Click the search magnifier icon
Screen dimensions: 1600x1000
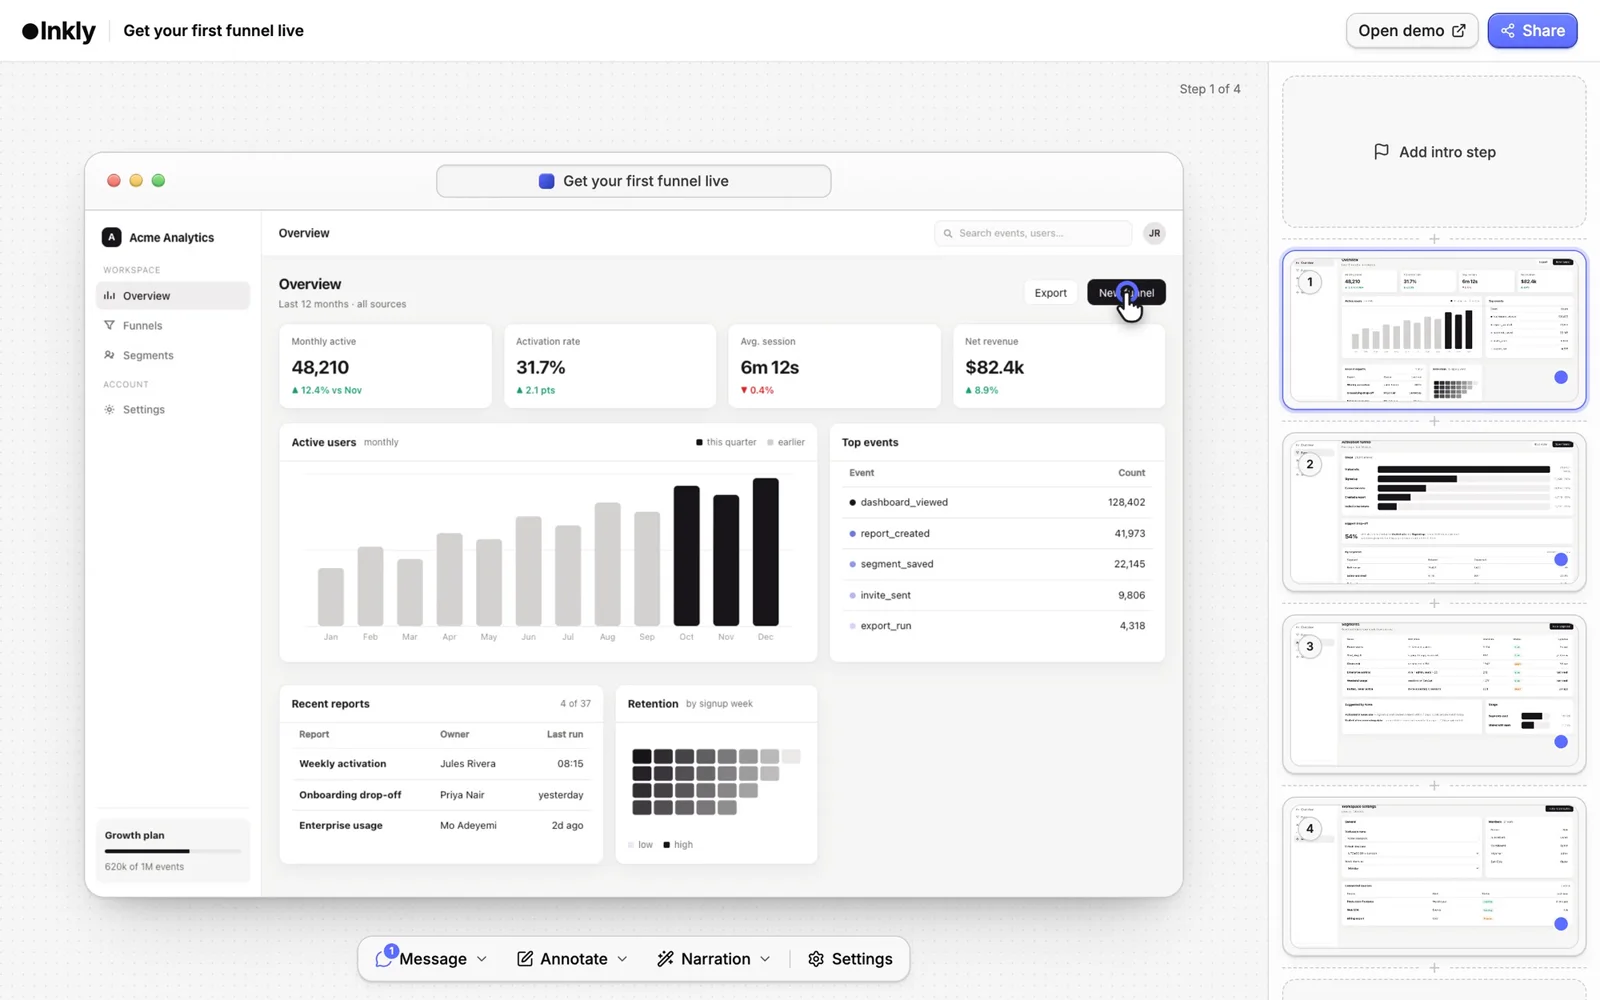click(x=948, y=233)
